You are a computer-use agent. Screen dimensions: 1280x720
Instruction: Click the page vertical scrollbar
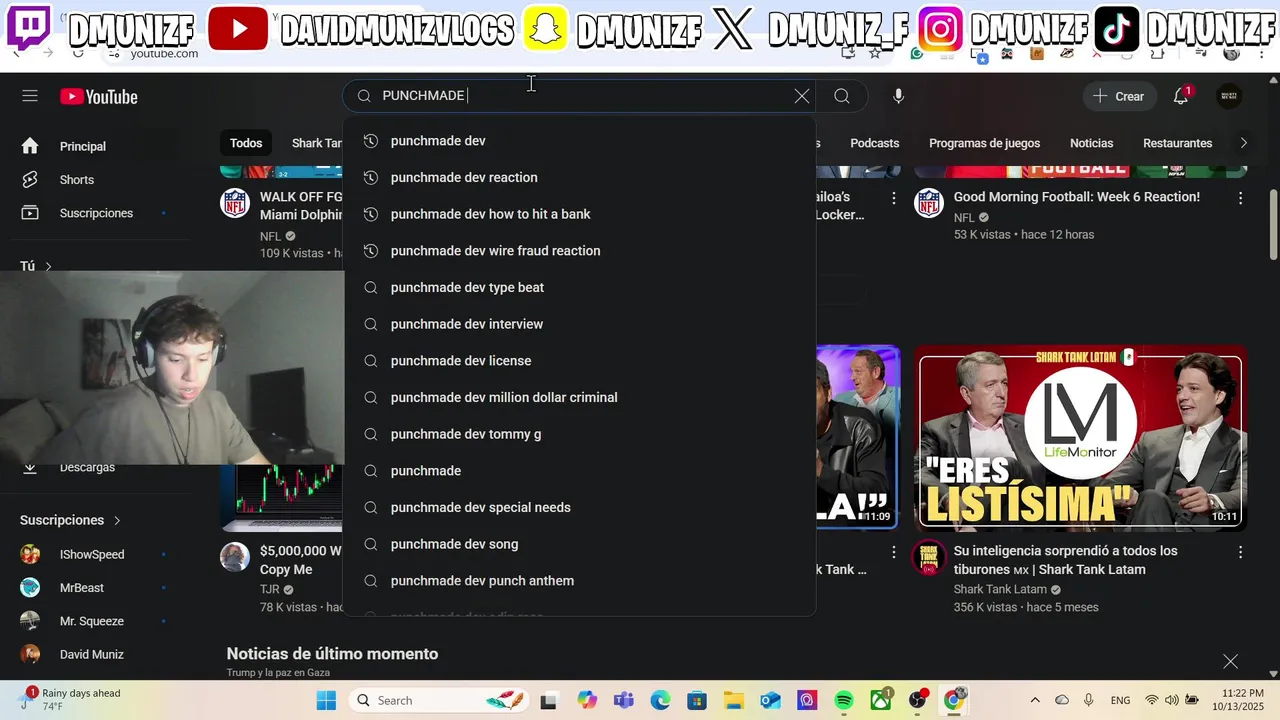tap(1273, 225)
